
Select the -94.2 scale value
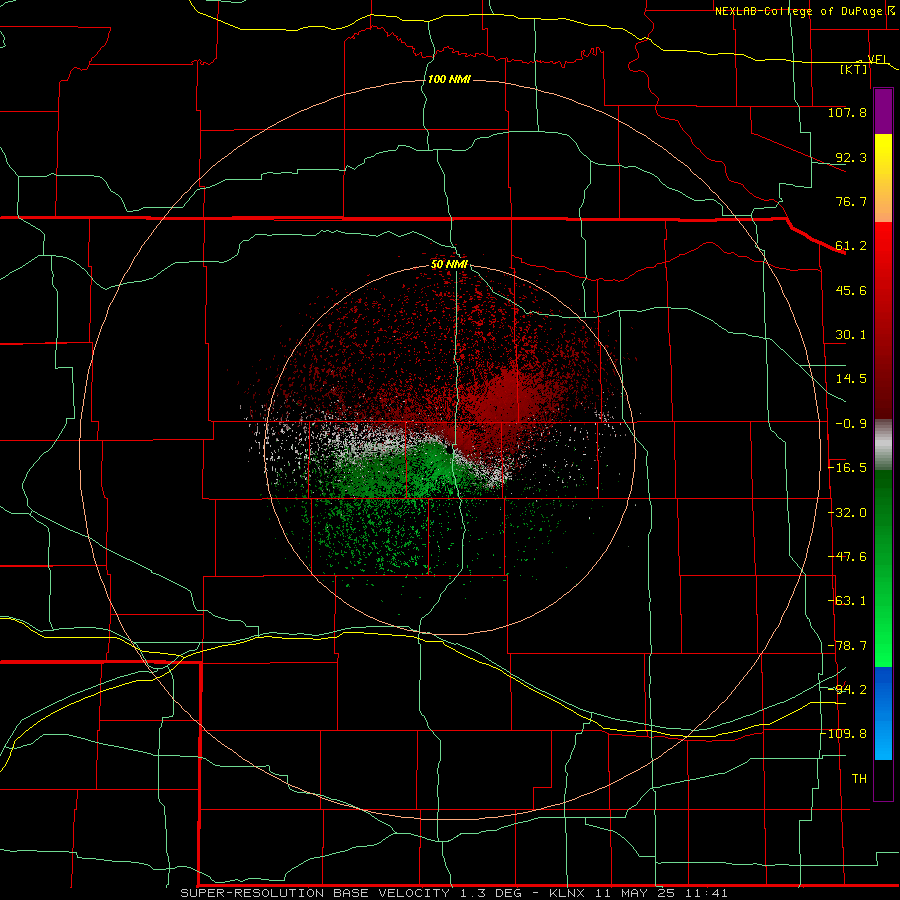click(x=847, y=690)
